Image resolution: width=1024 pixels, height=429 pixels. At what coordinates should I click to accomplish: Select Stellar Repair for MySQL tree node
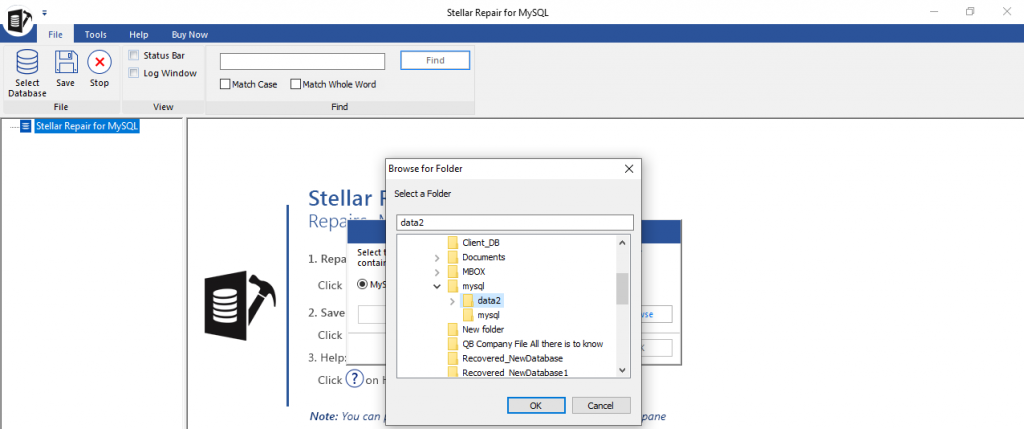pos(88,126)
